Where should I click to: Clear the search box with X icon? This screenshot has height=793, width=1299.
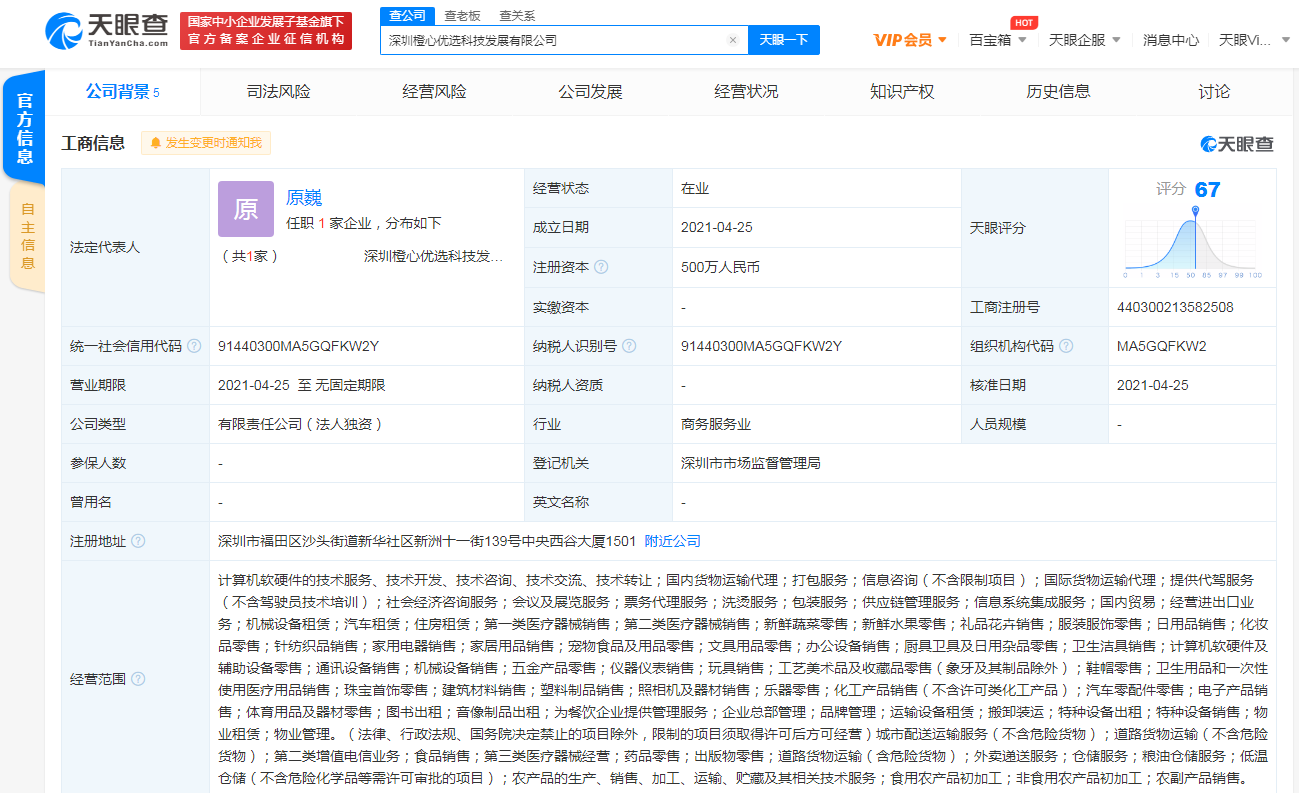[732, 40]
